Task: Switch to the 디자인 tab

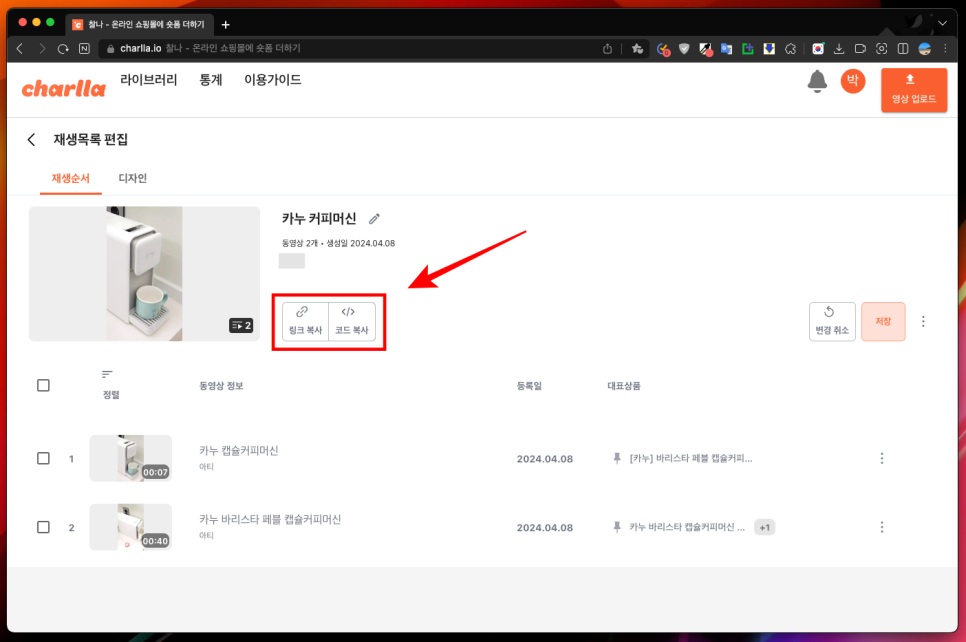Action: coord(132,179)
